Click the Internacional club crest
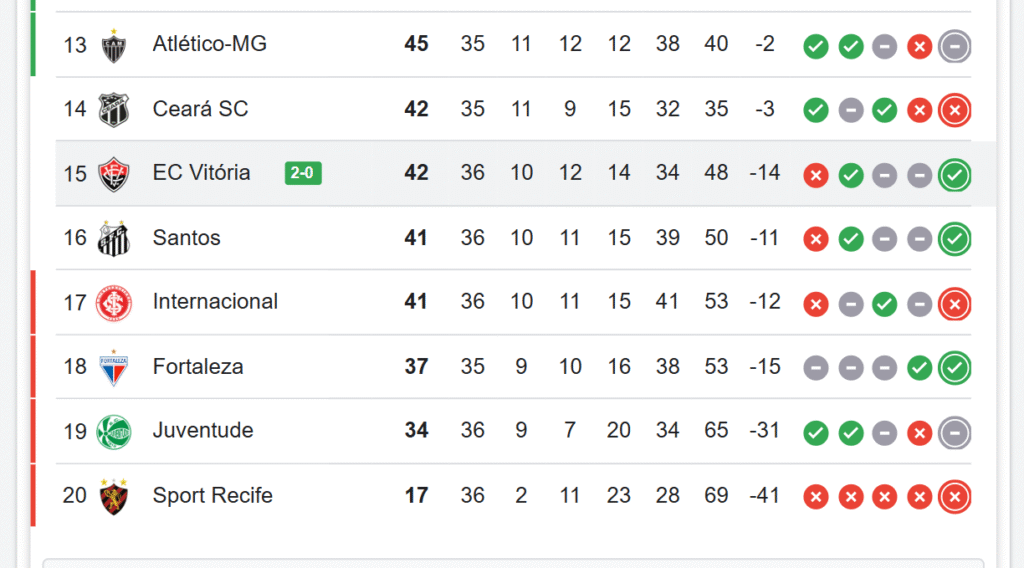This screenshot has width=1024, height=568. [114, 303]
